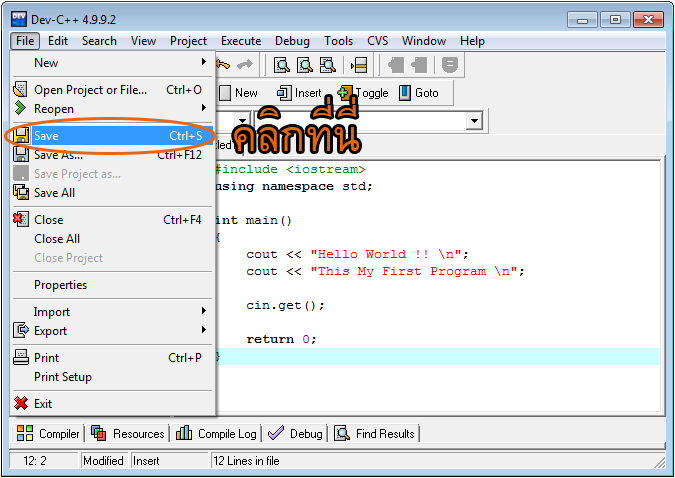
Task: Click the second magnifier Replace toolbar icon
Action: point(305,65)
